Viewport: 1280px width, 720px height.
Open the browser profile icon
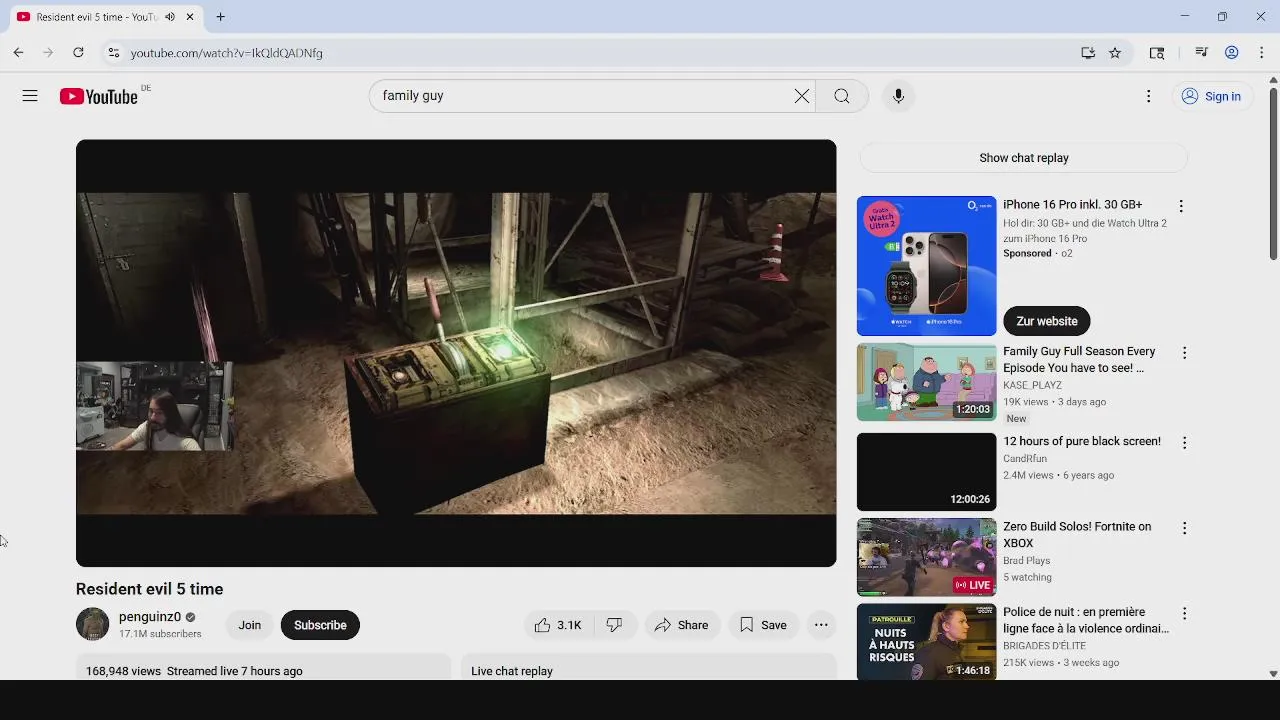tap(1232, 53)
